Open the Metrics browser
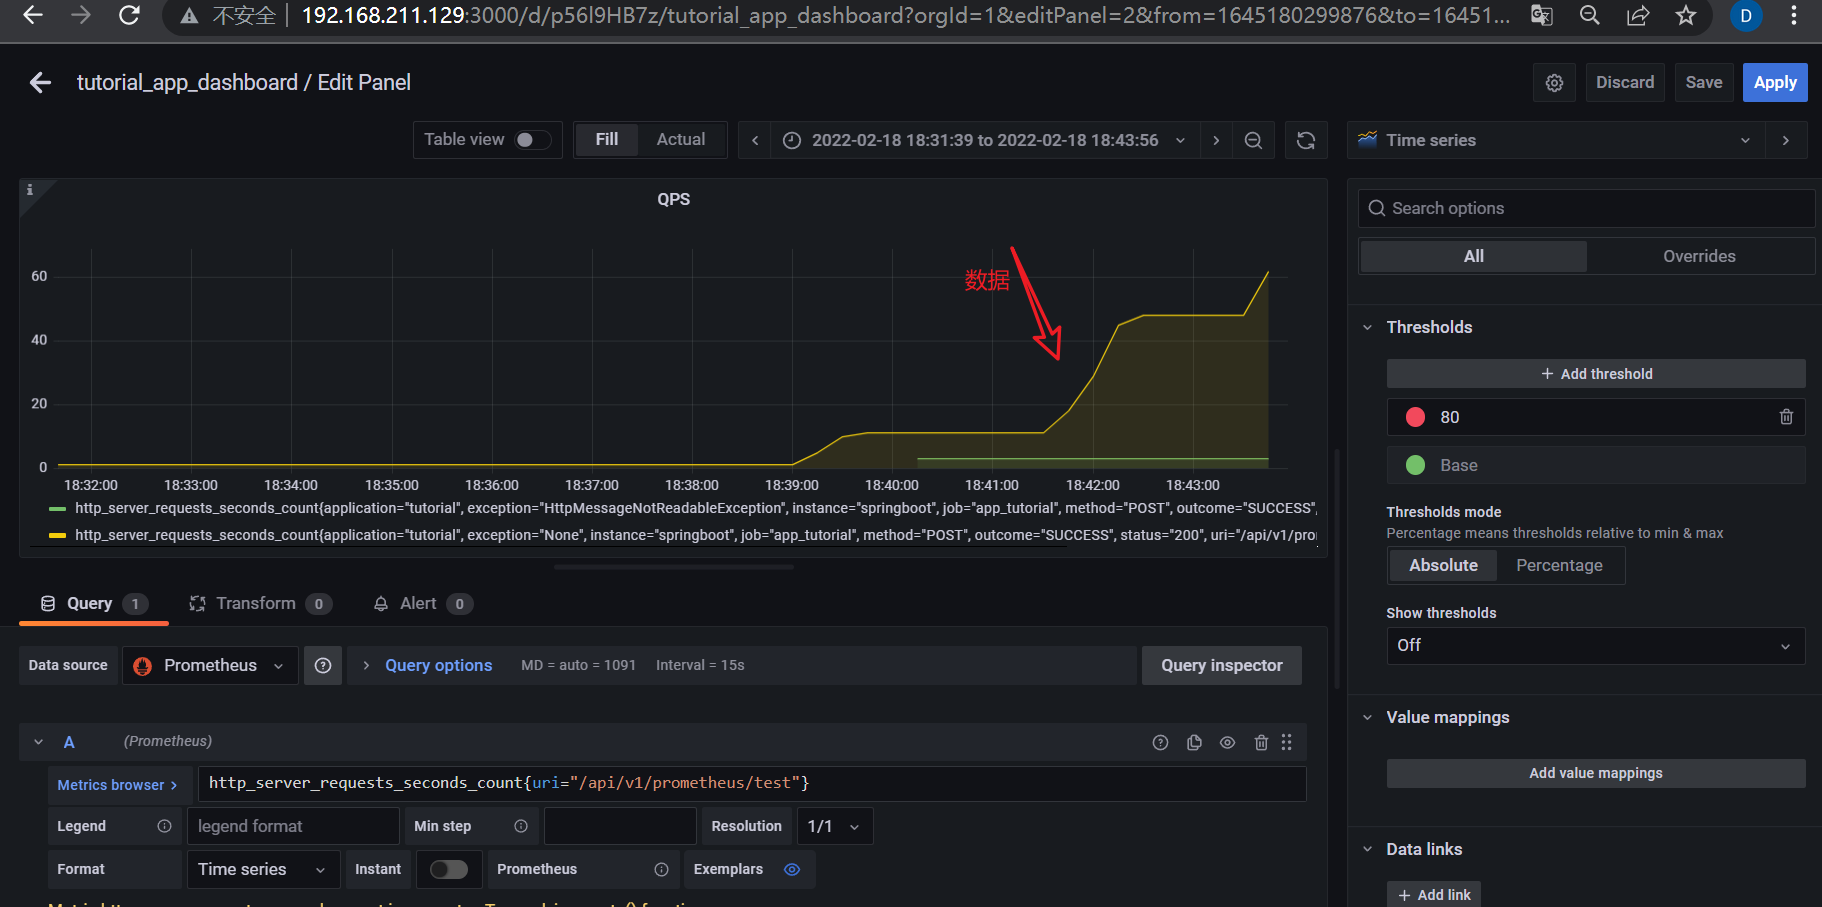The height and width of the screenshot is (907, 1822). pyautogui.click(x=117, y=785)
